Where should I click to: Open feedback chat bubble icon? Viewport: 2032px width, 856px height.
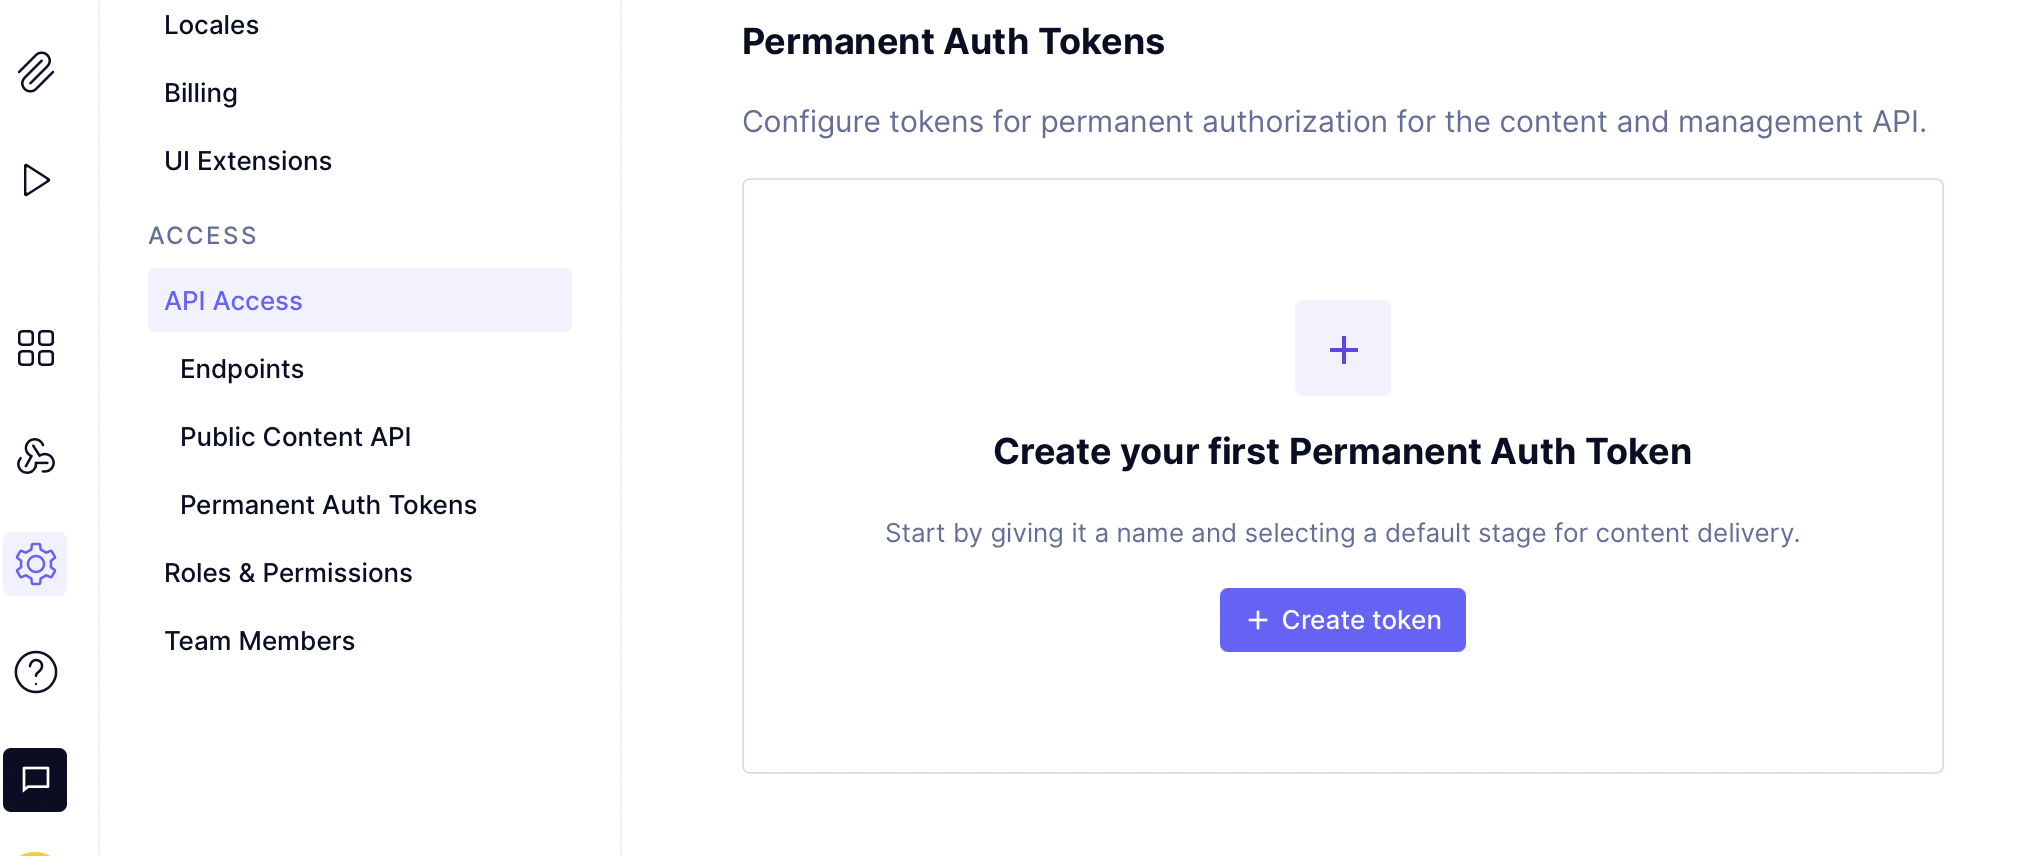click(x=35, y=780)
